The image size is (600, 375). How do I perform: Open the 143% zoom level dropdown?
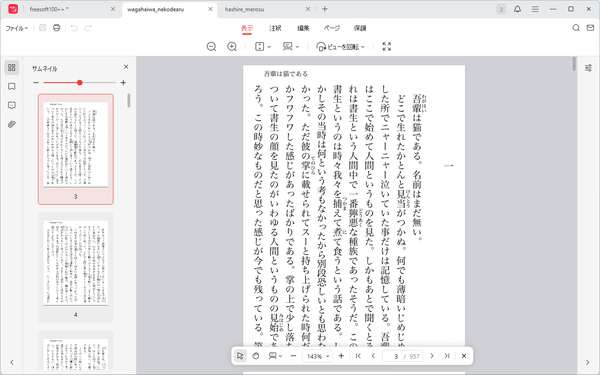[x=317, y=356]
